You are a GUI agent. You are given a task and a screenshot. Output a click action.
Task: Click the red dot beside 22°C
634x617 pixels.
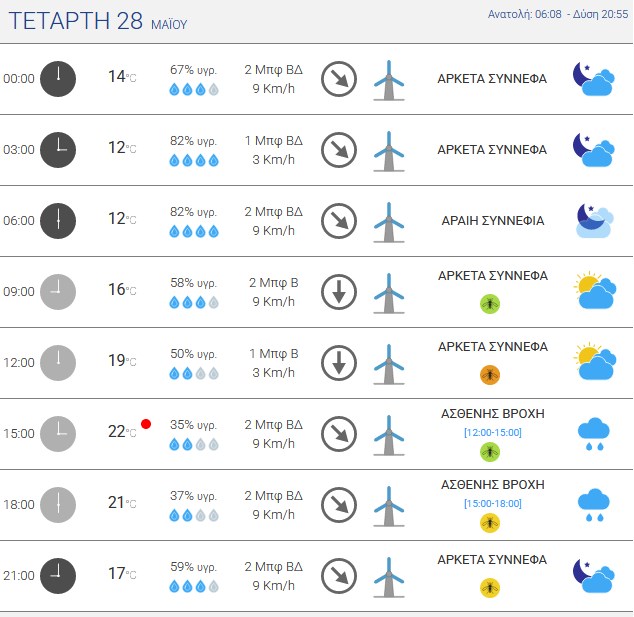click(x=146, y=424)
